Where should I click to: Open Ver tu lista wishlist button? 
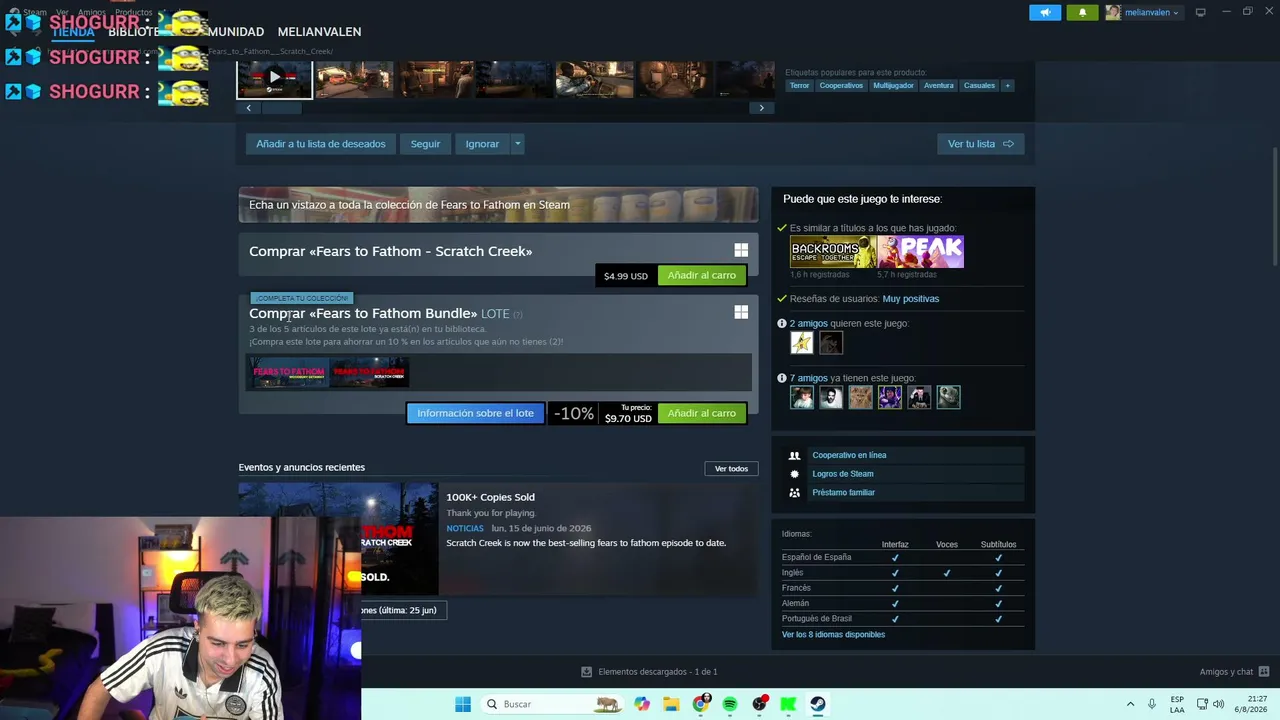(x=980, y=144)
